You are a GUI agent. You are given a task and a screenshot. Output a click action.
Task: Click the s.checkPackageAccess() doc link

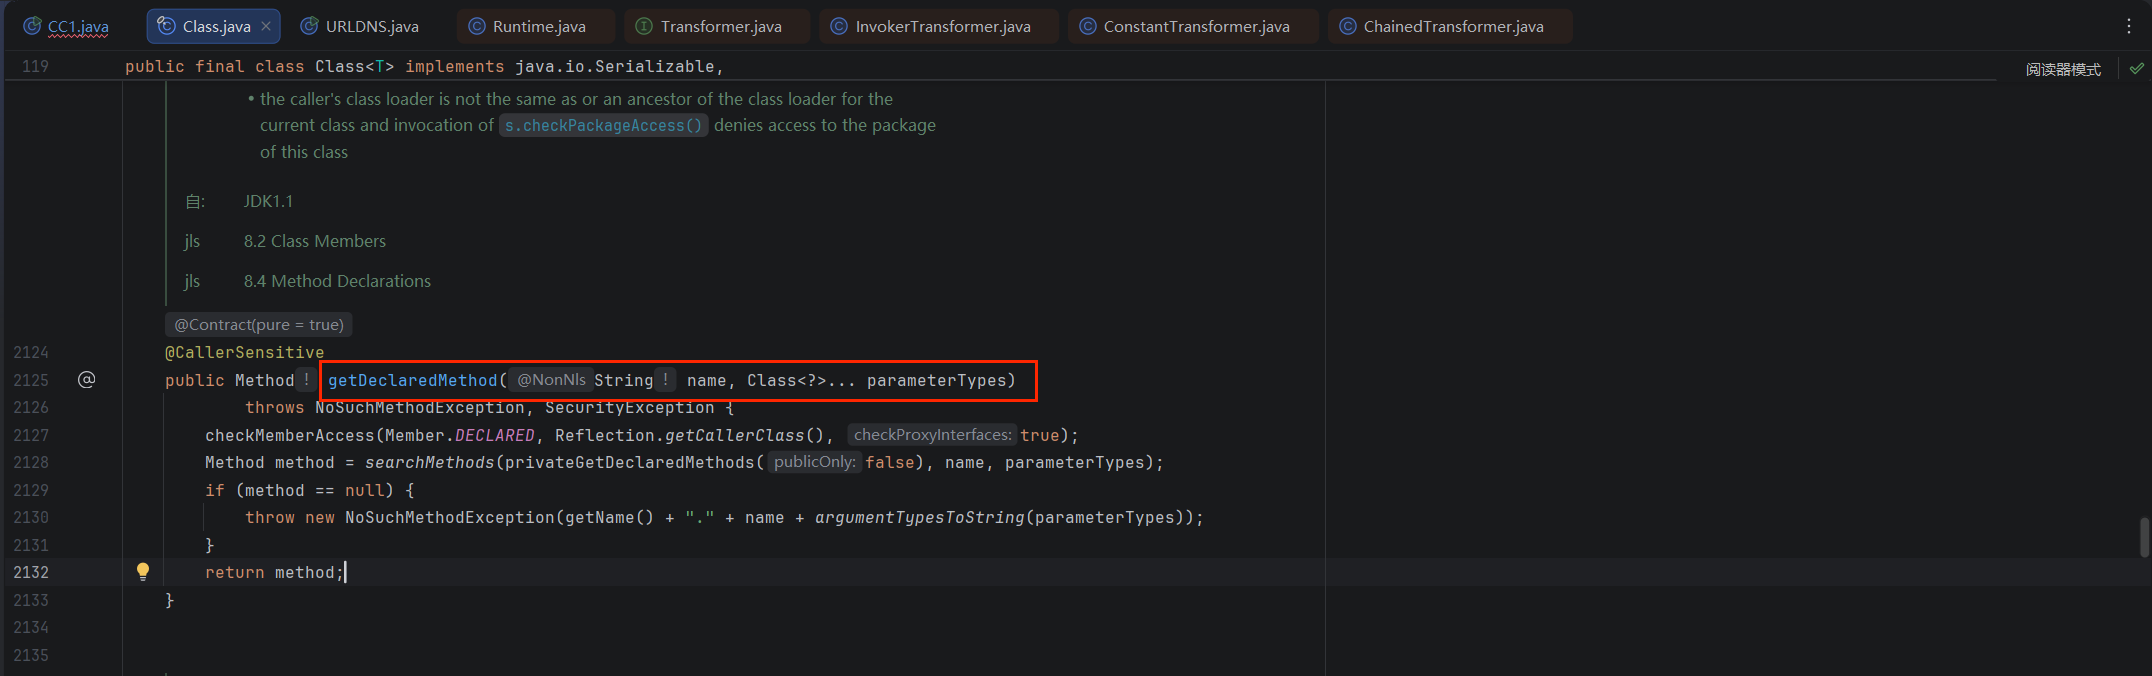tap(604, 125)
